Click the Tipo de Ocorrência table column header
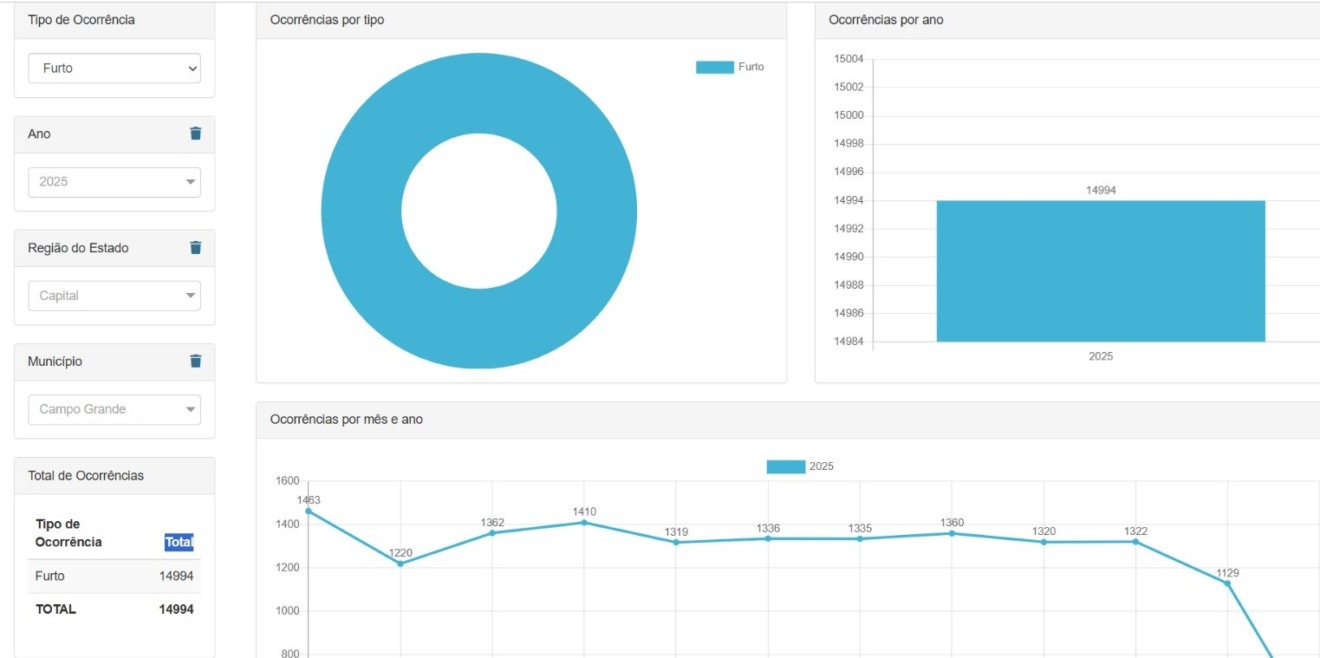1320x658 pixels. 68,533
